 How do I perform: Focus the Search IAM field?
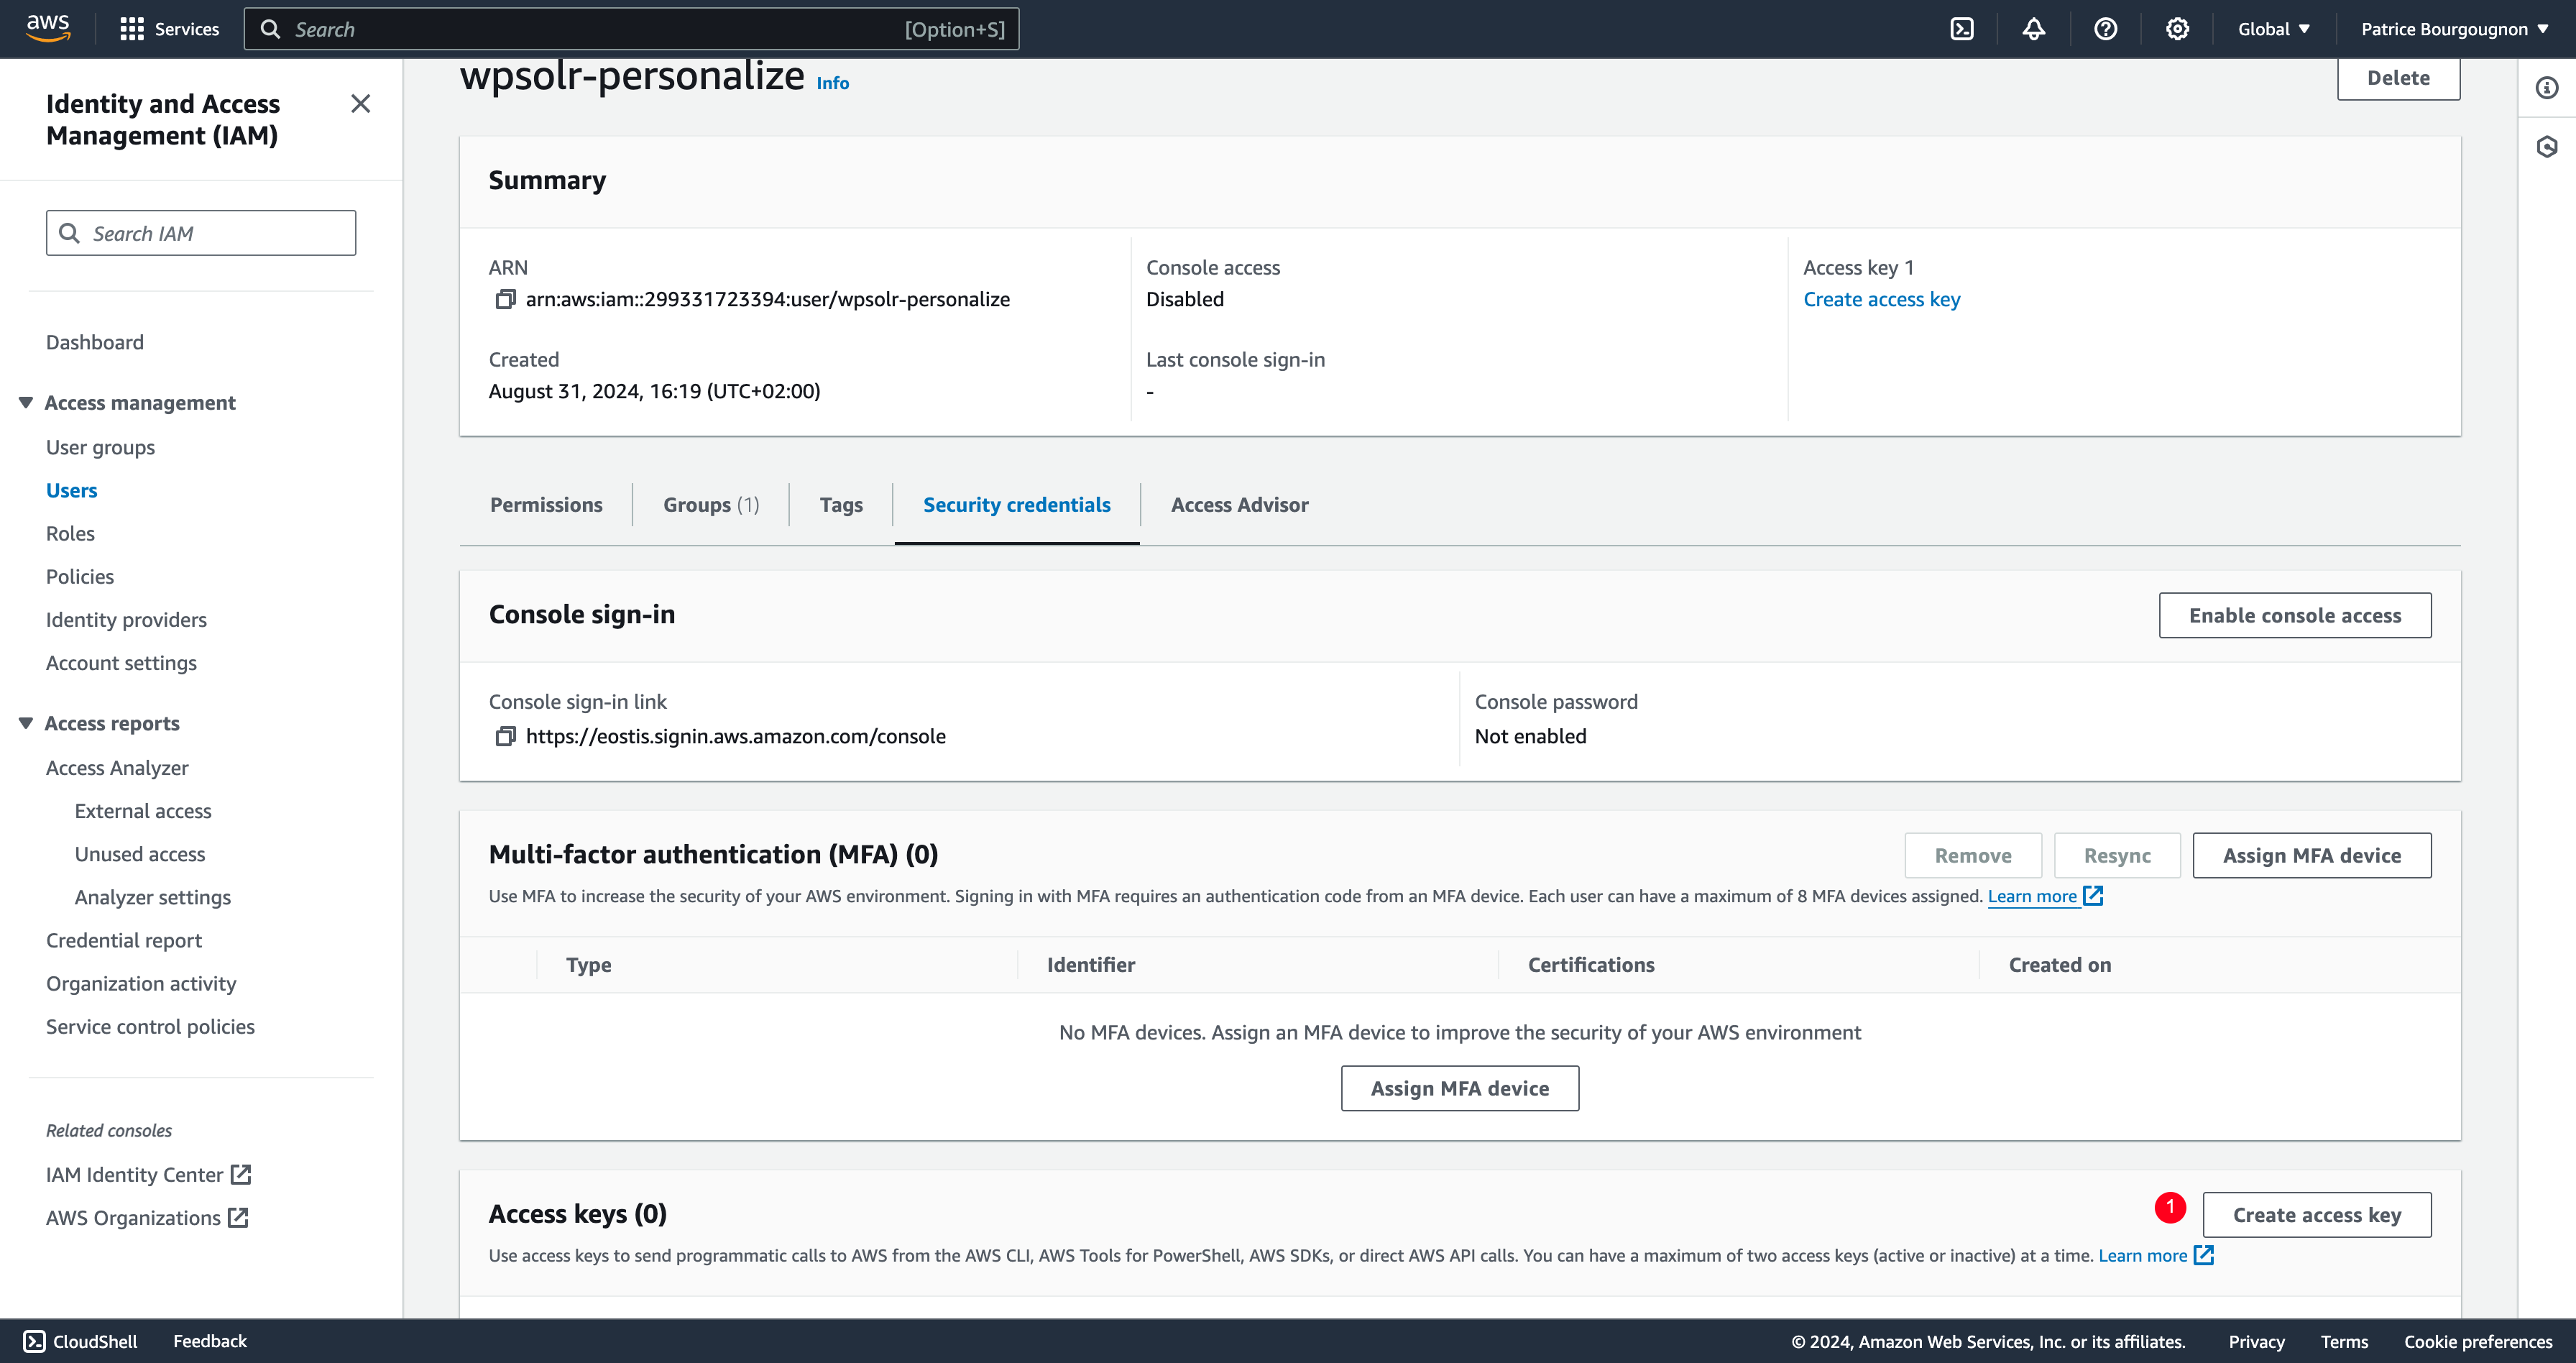pyautogui.click(x=201, y=233)
